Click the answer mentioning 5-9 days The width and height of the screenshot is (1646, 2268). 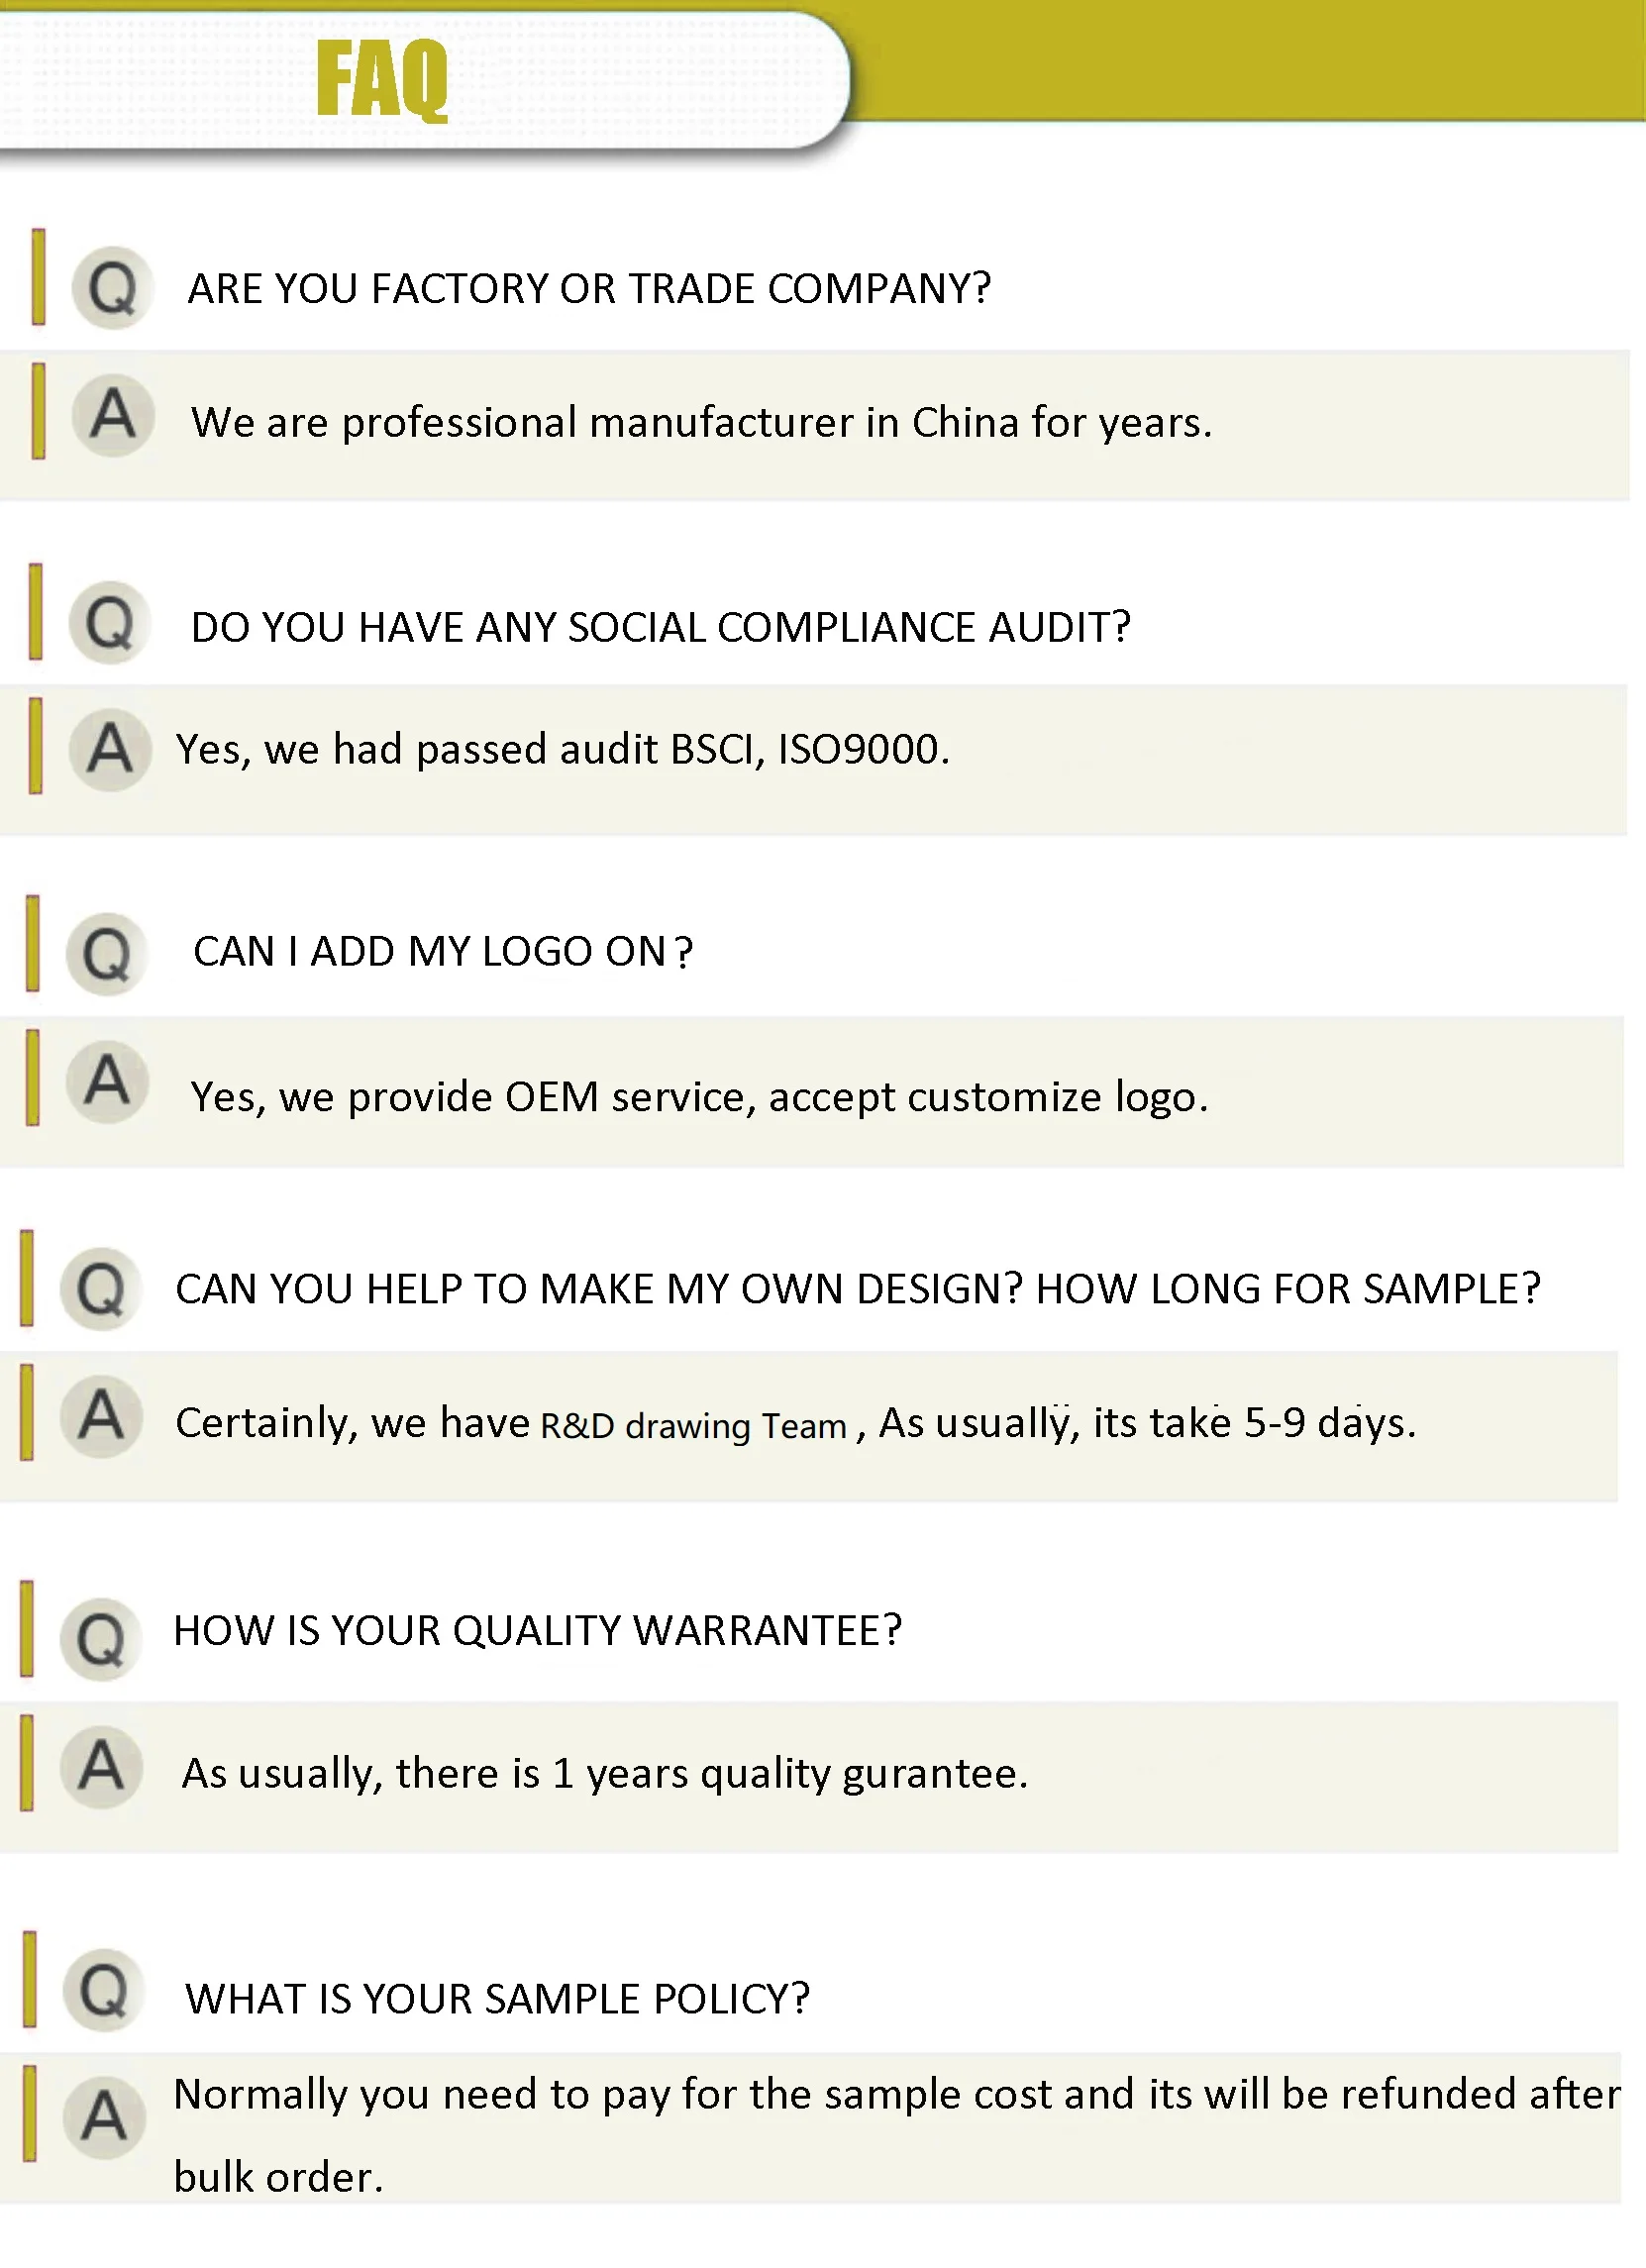[795, 1423]
